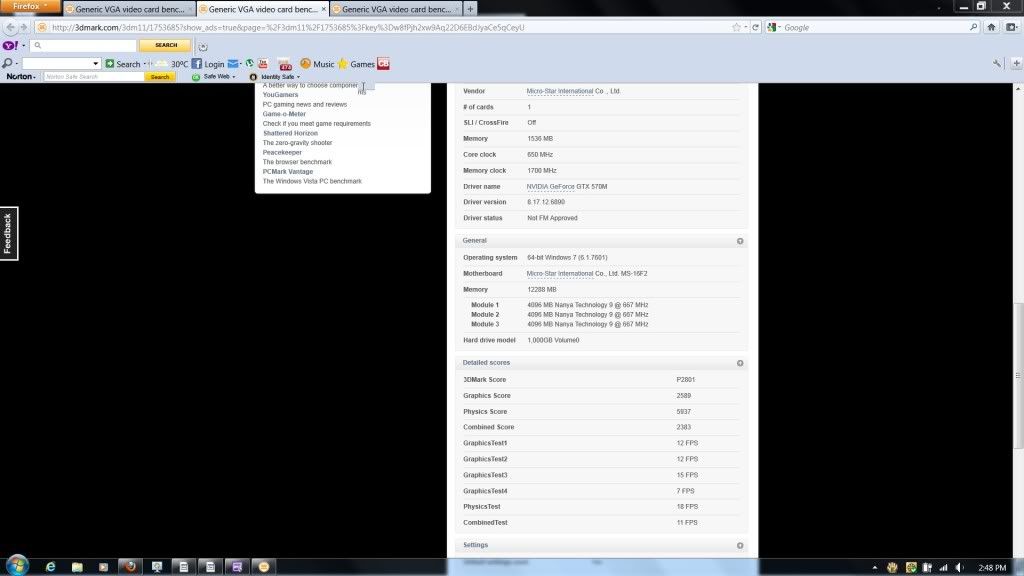Reload the current page
The image size is (1024, 576).
pos(756,27)
